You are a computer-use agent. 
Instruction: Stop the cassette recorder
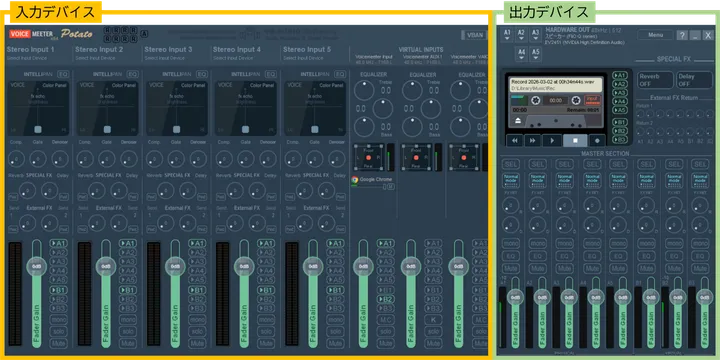pyautogui.click(x=575, y=140)
